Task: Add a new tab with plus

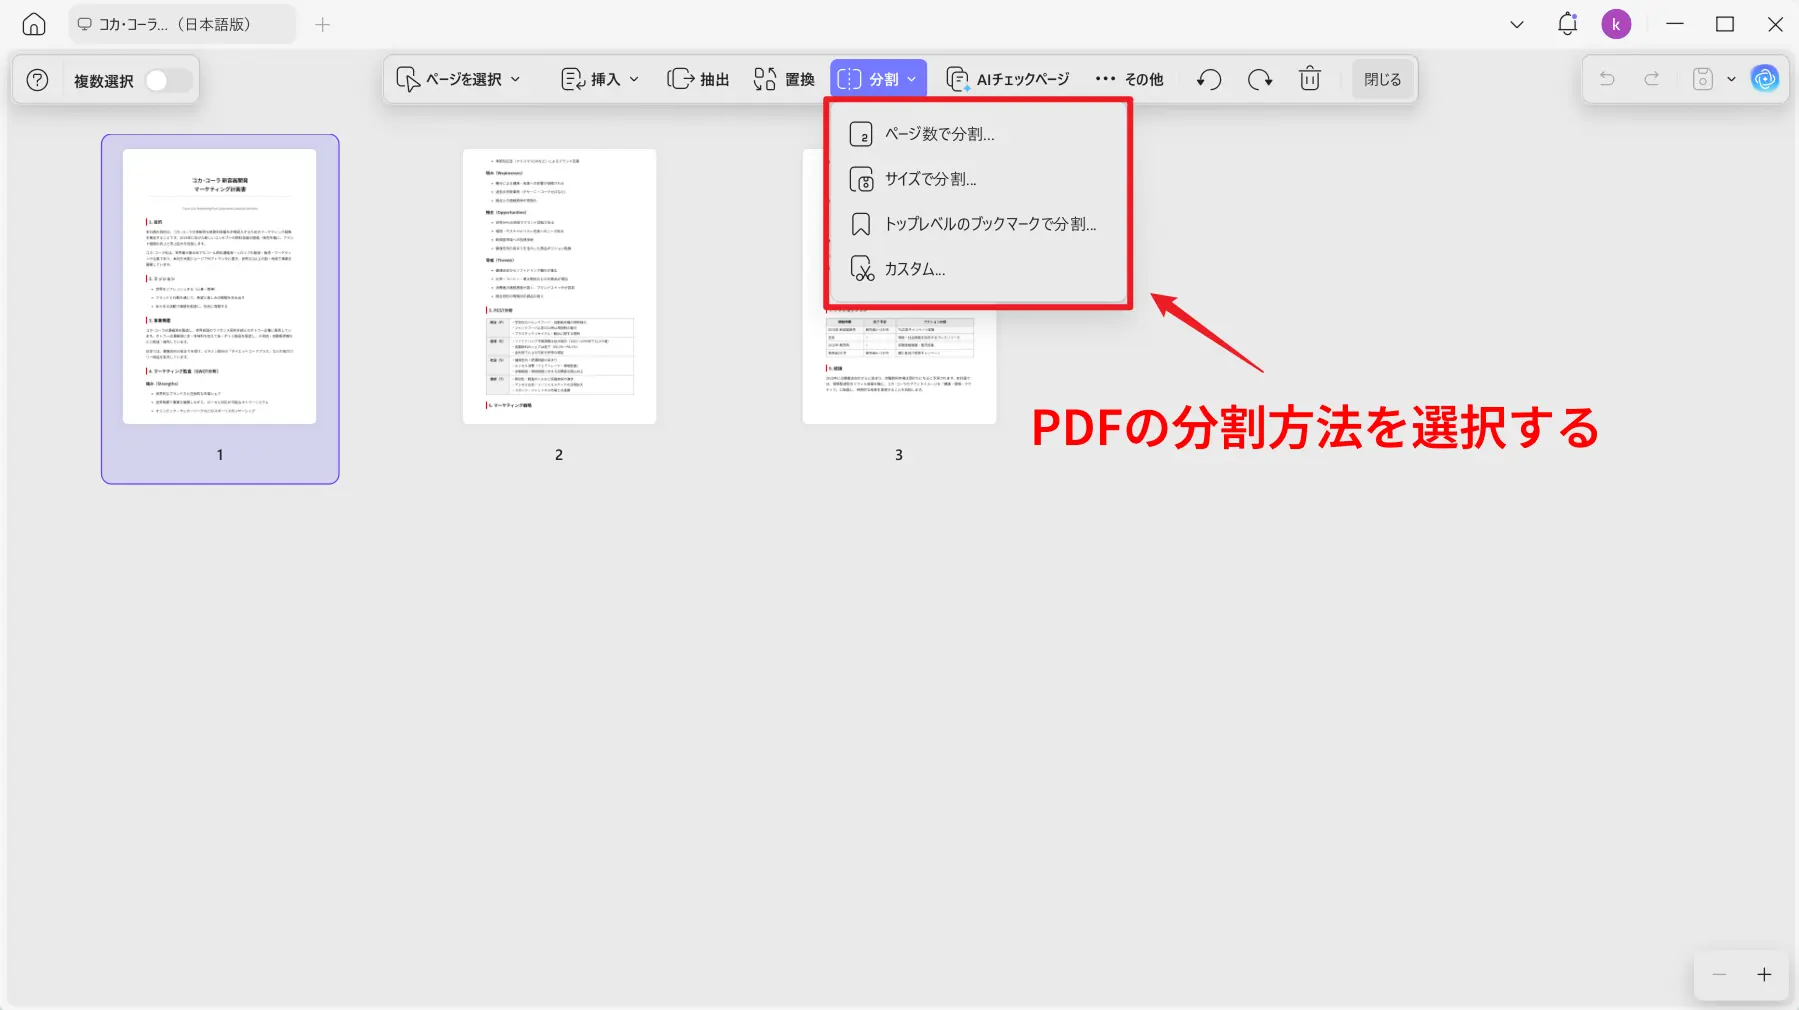Action: [x=322, y=25]
